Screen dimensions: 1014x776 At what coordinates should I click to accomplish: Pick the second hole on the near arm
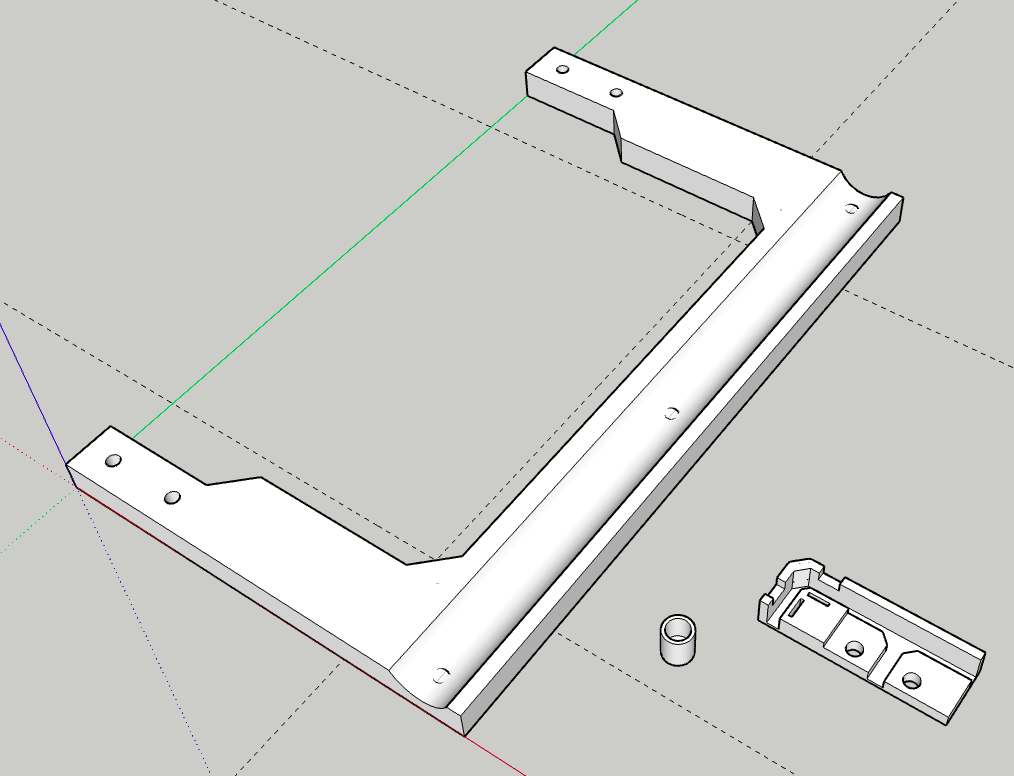[172, 497]
